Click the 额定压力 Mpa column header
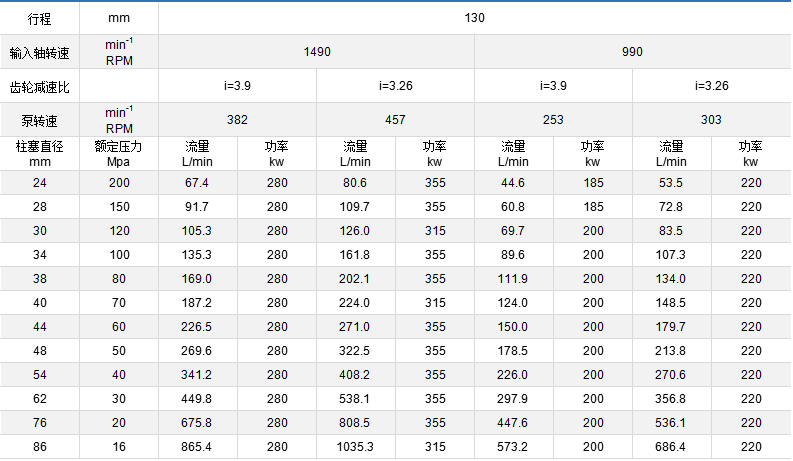This screenshot has width=793, height=461. click(x=119, y=153)
